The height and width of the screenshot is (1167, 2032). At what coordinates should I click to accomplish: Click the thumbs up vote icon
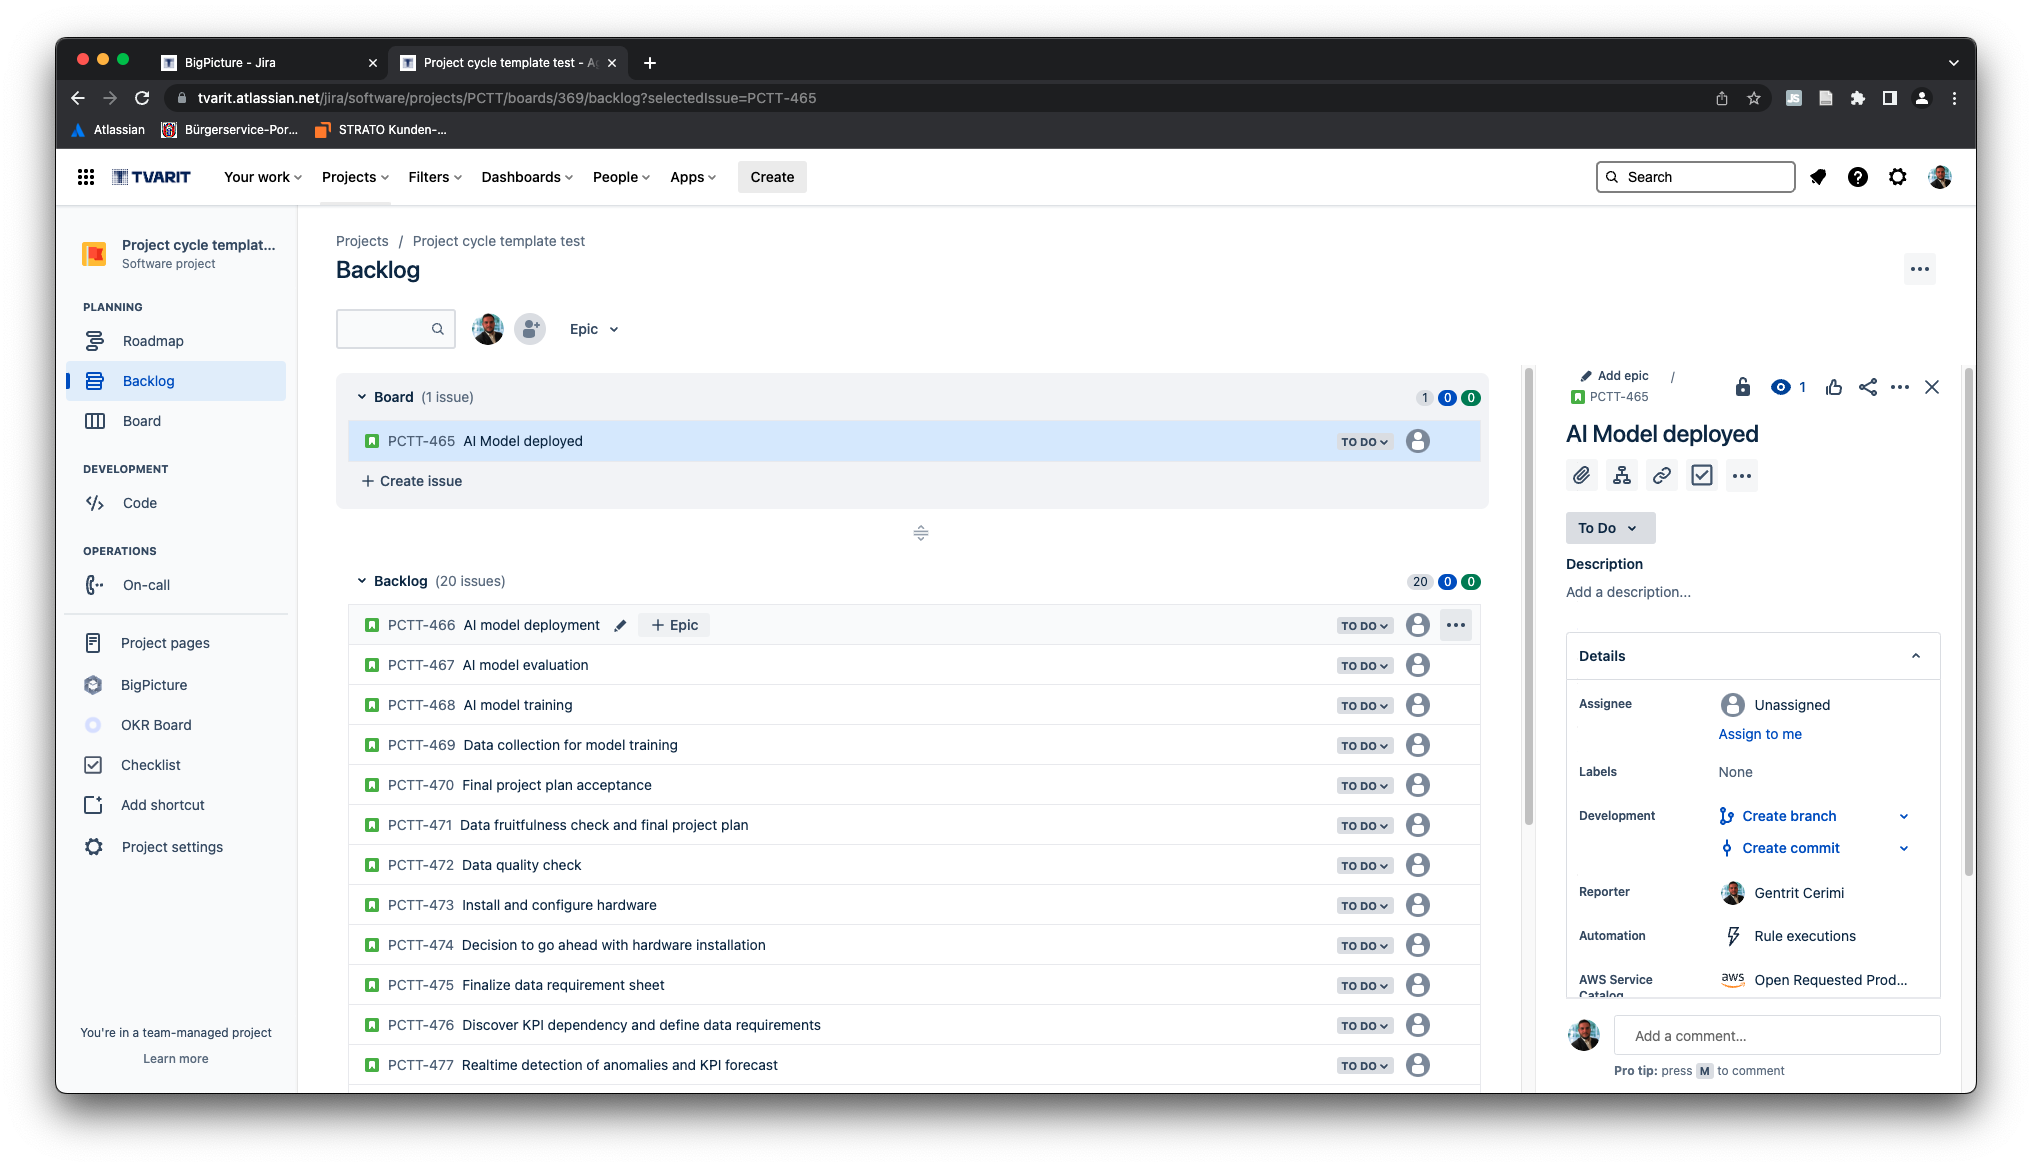point(1834,387)
